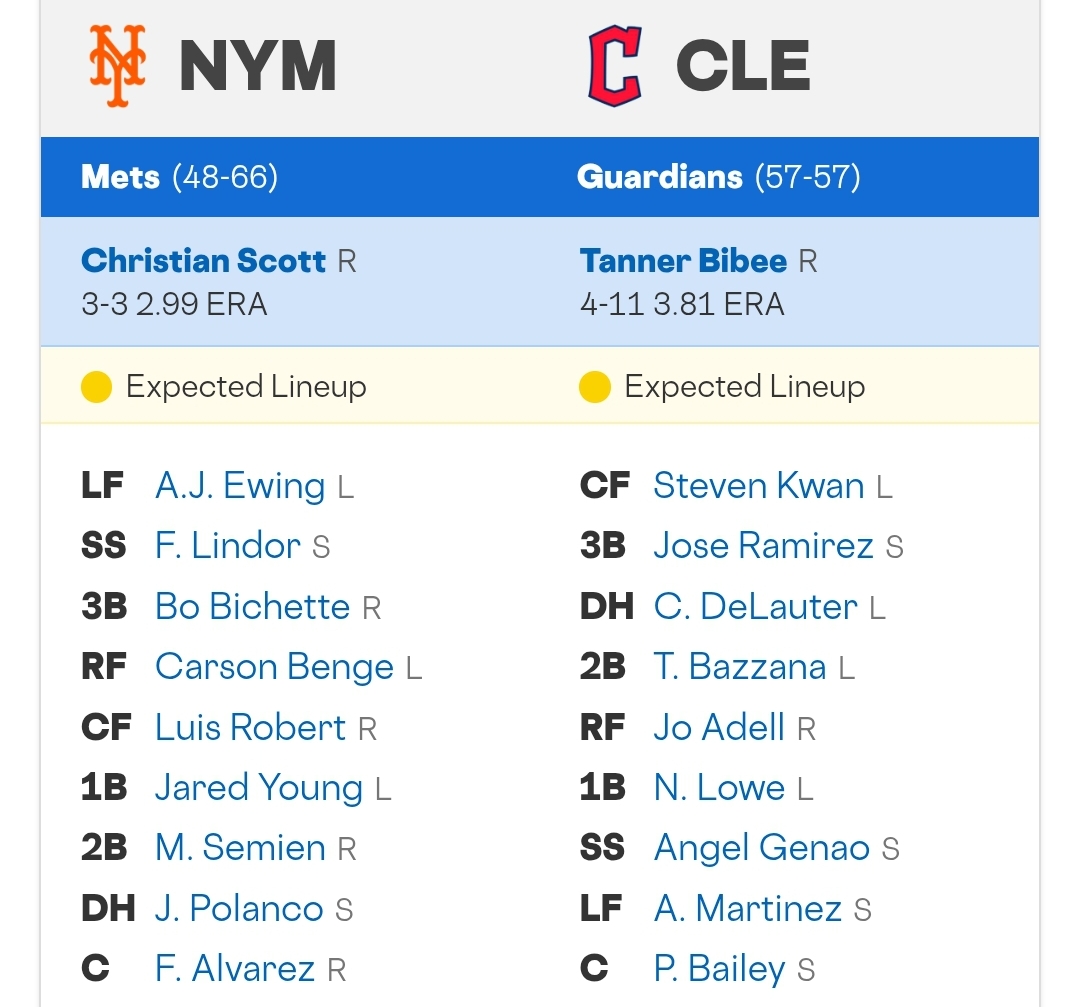Open Jared Young's player link
The image size is (1080, 1007).
click(259, 788)
